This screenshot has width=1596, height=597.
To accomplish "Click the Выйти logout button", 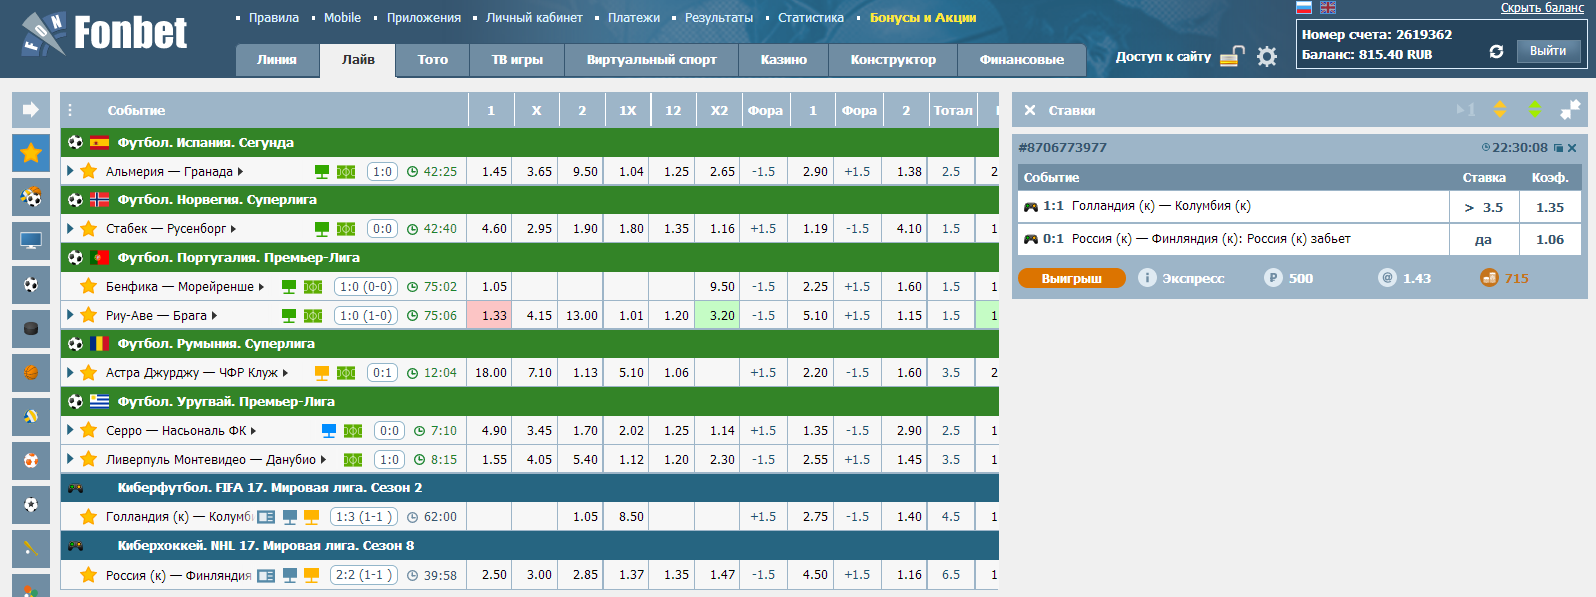I will (1548, 51).
